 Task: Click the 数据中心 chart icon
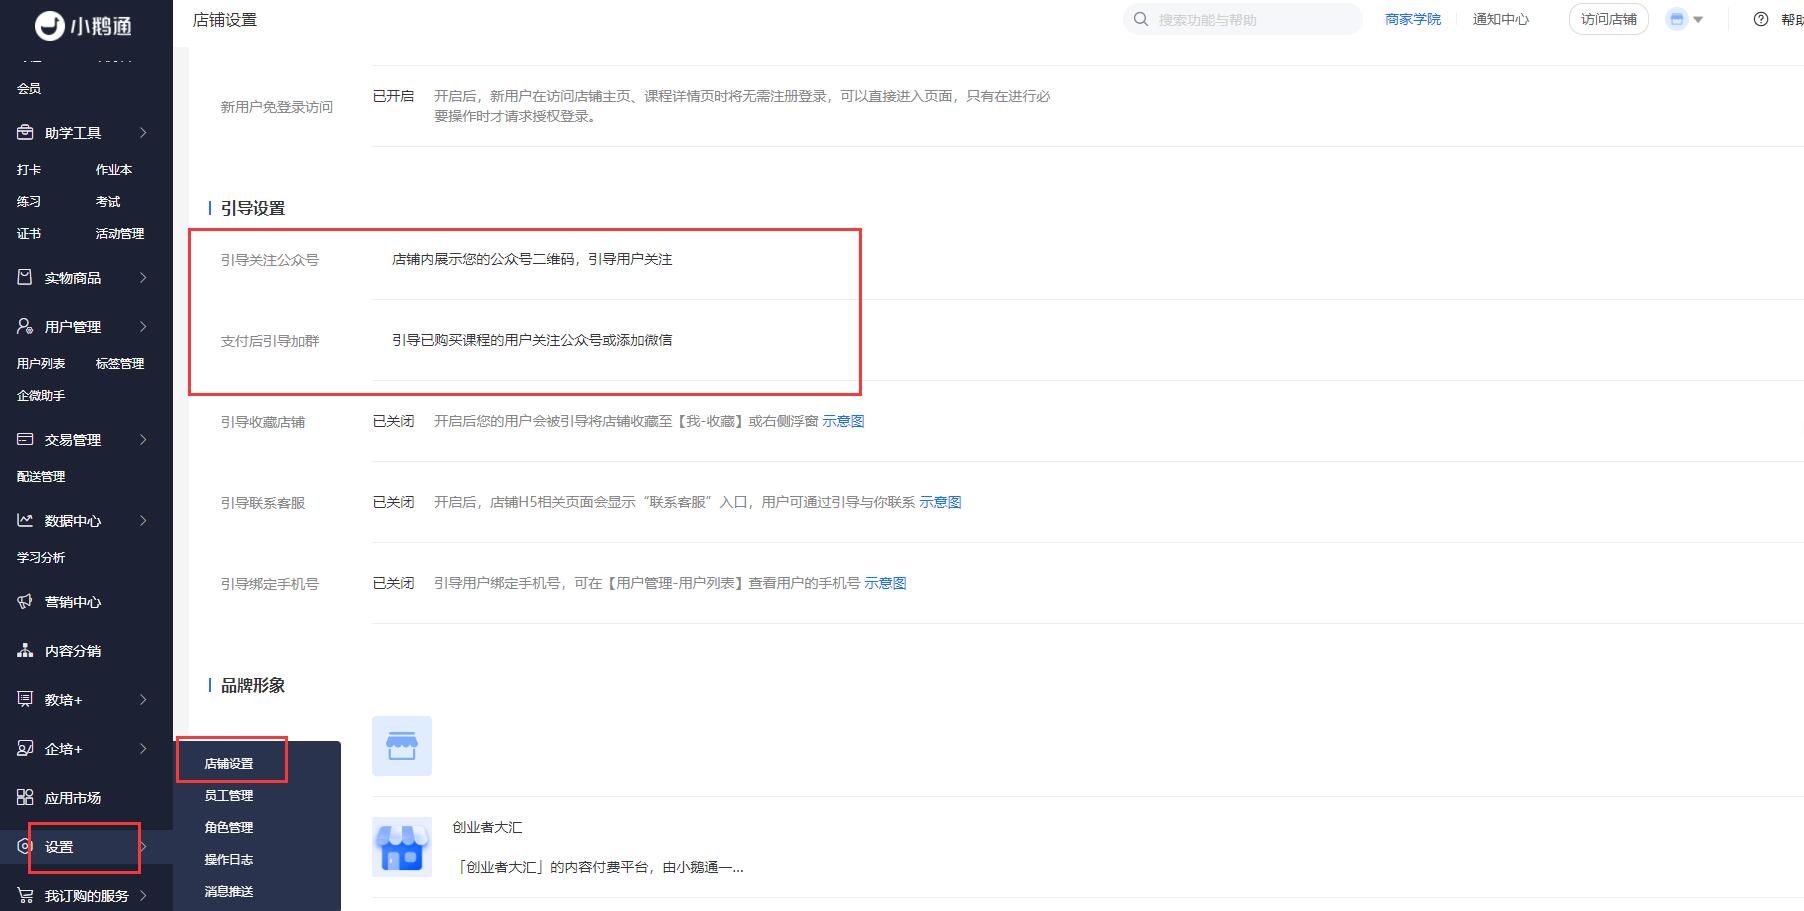25,521
